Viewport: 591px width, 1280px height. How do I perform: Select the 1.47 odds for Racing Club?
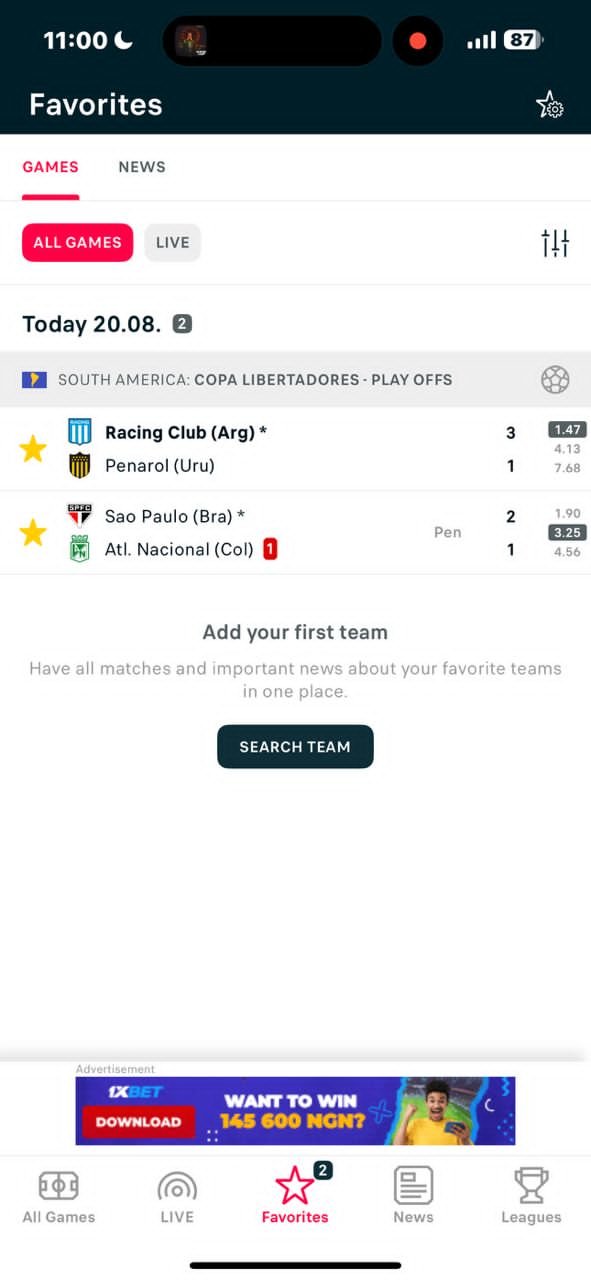[x=567, y=430]
